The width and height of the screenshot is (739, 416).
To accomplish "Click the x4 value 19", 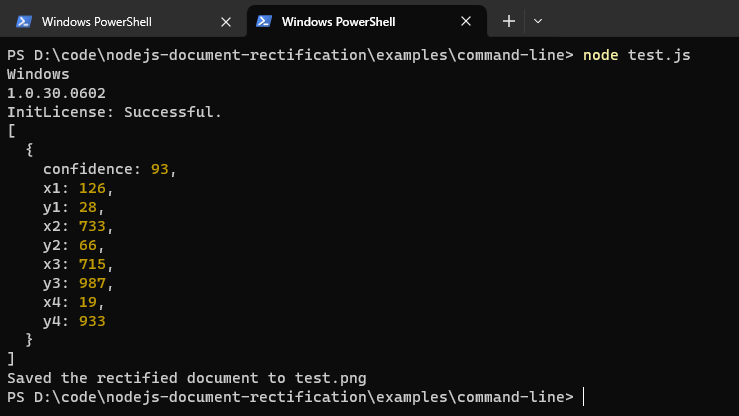I will tap(88, 302).
